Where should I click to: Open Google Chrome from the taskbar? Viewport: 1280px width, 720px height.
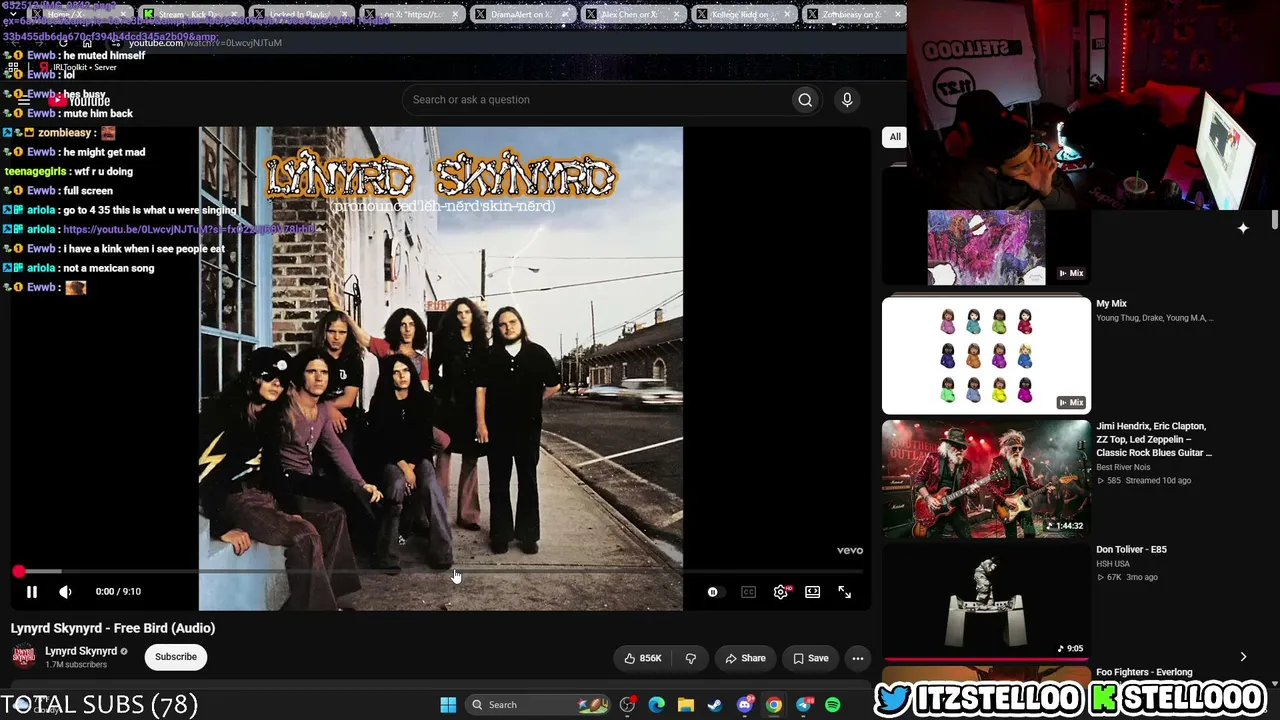click(x=774, y=705)
